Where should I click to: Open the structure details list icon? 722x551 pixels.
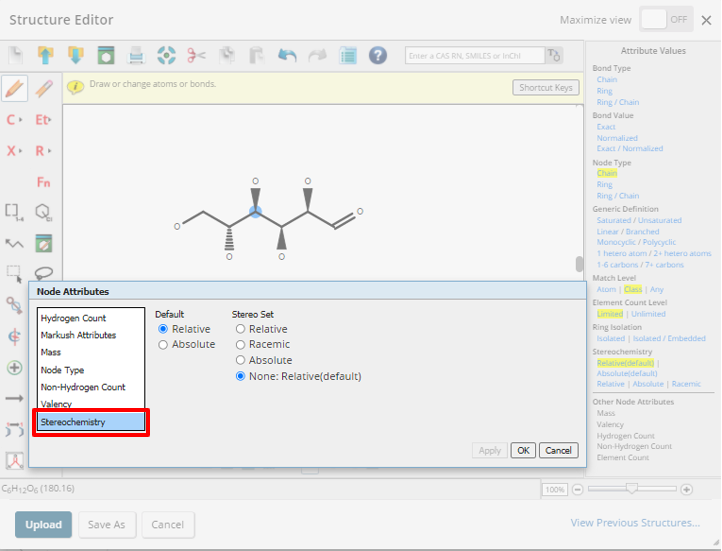click(x=348, y=56)
